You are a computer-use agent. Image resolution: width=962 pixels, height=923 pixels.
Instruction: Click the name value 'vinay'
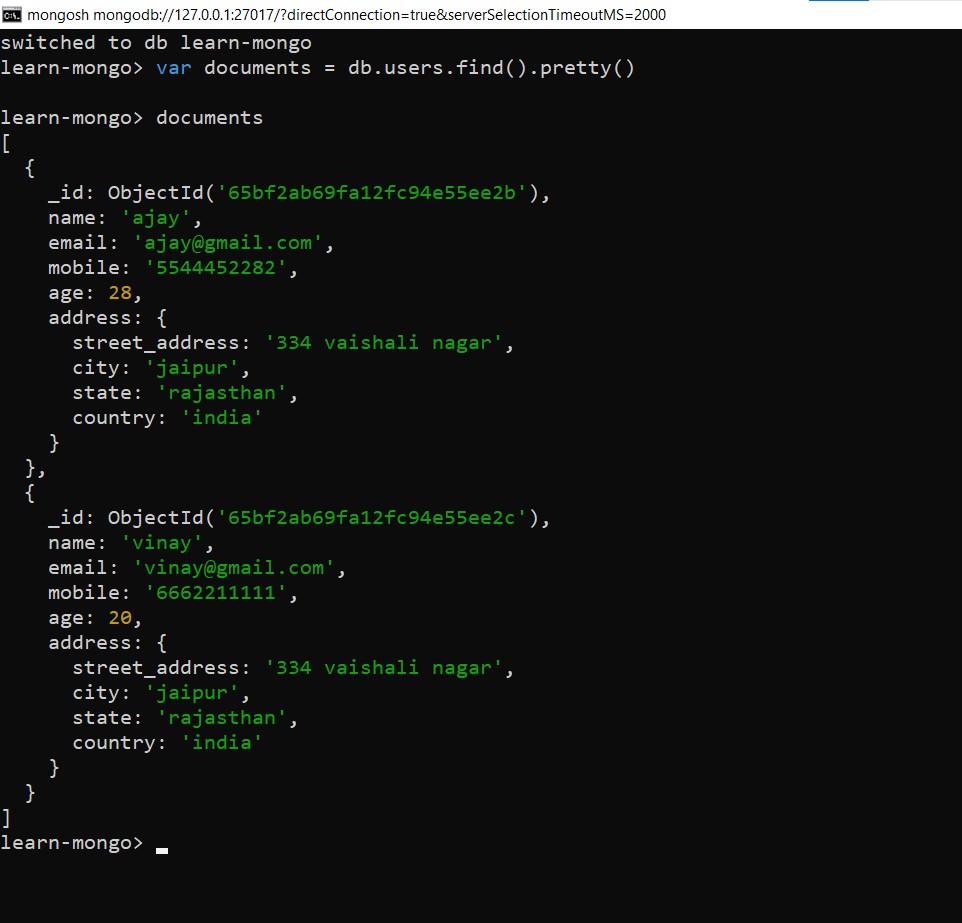(162, 543)
